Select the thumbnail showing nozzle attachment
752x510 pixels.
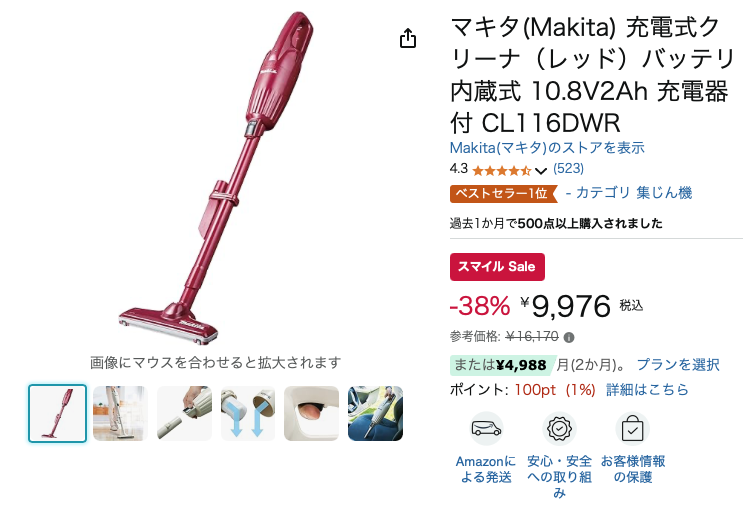click(x=184, y=413)
